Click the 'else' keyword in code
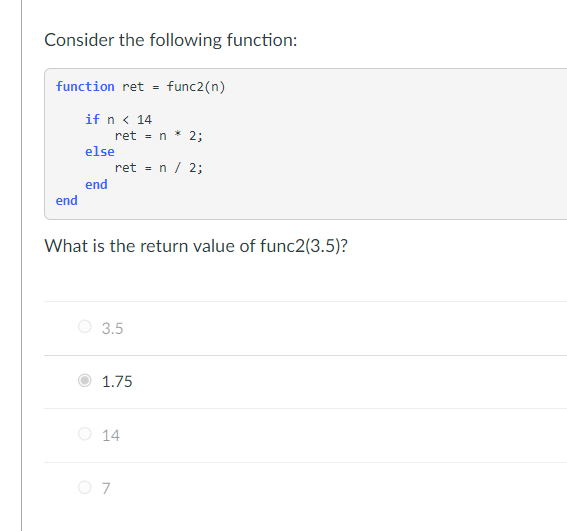 (100, 152)
